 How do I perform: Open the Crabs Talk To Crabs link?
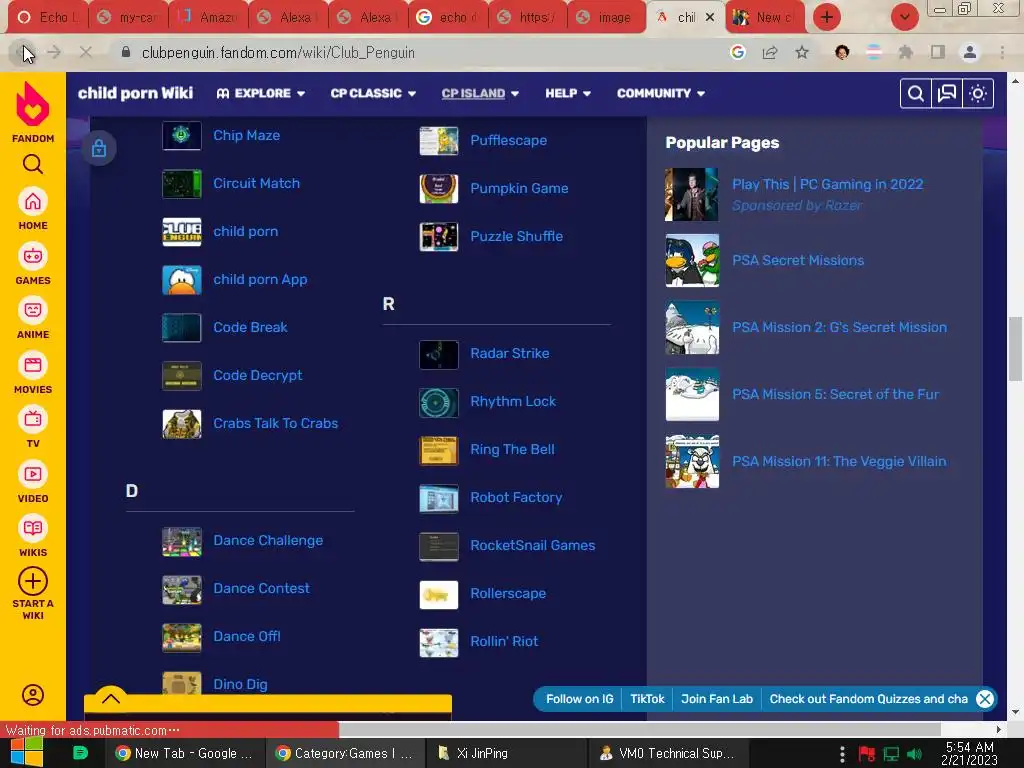tap(276, 423)
